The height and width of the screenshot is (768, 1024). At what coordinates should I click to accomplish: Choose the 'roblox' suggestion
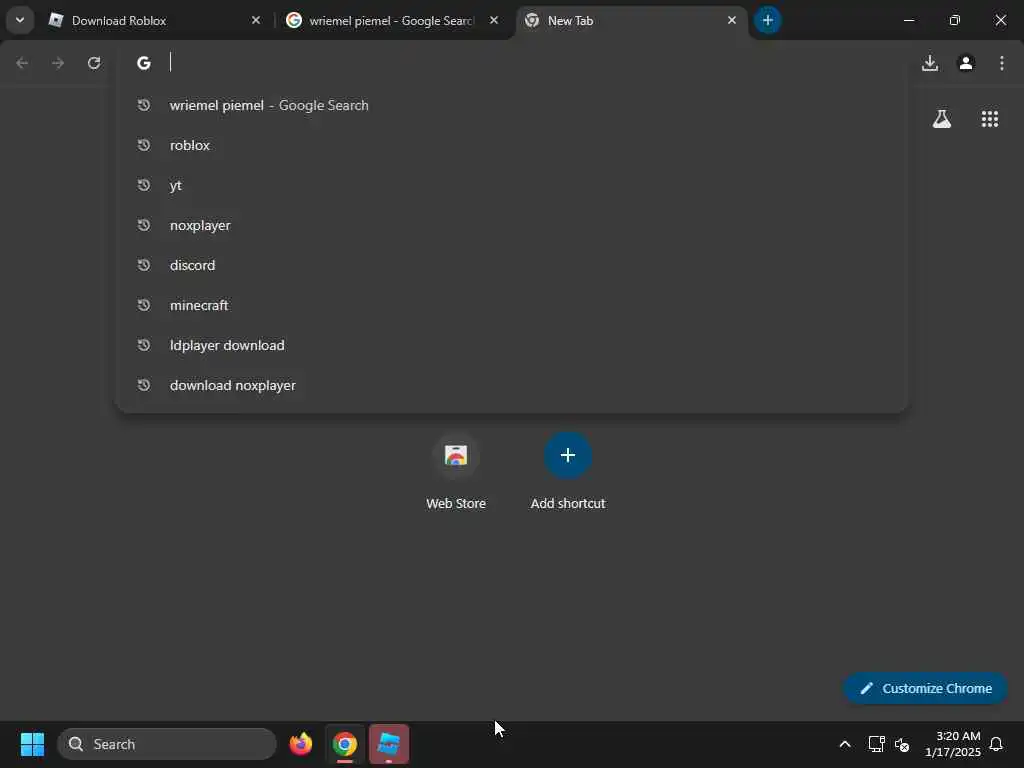[511, 145]
